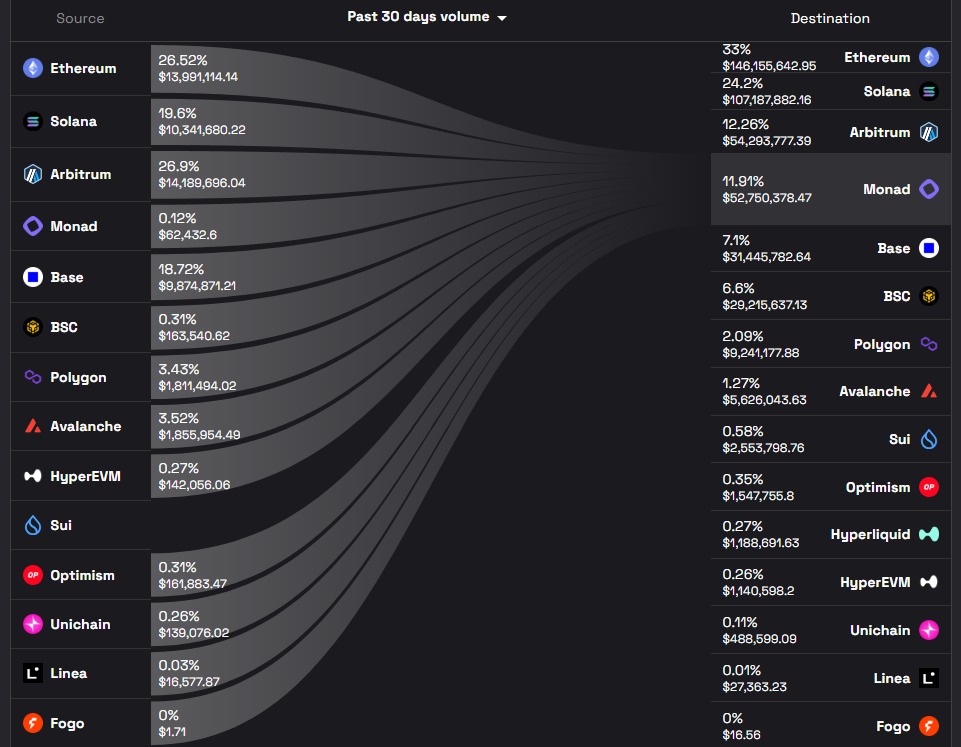
Task: Click the Avalanche icon in Source column
Action: [x=32, y=426]
